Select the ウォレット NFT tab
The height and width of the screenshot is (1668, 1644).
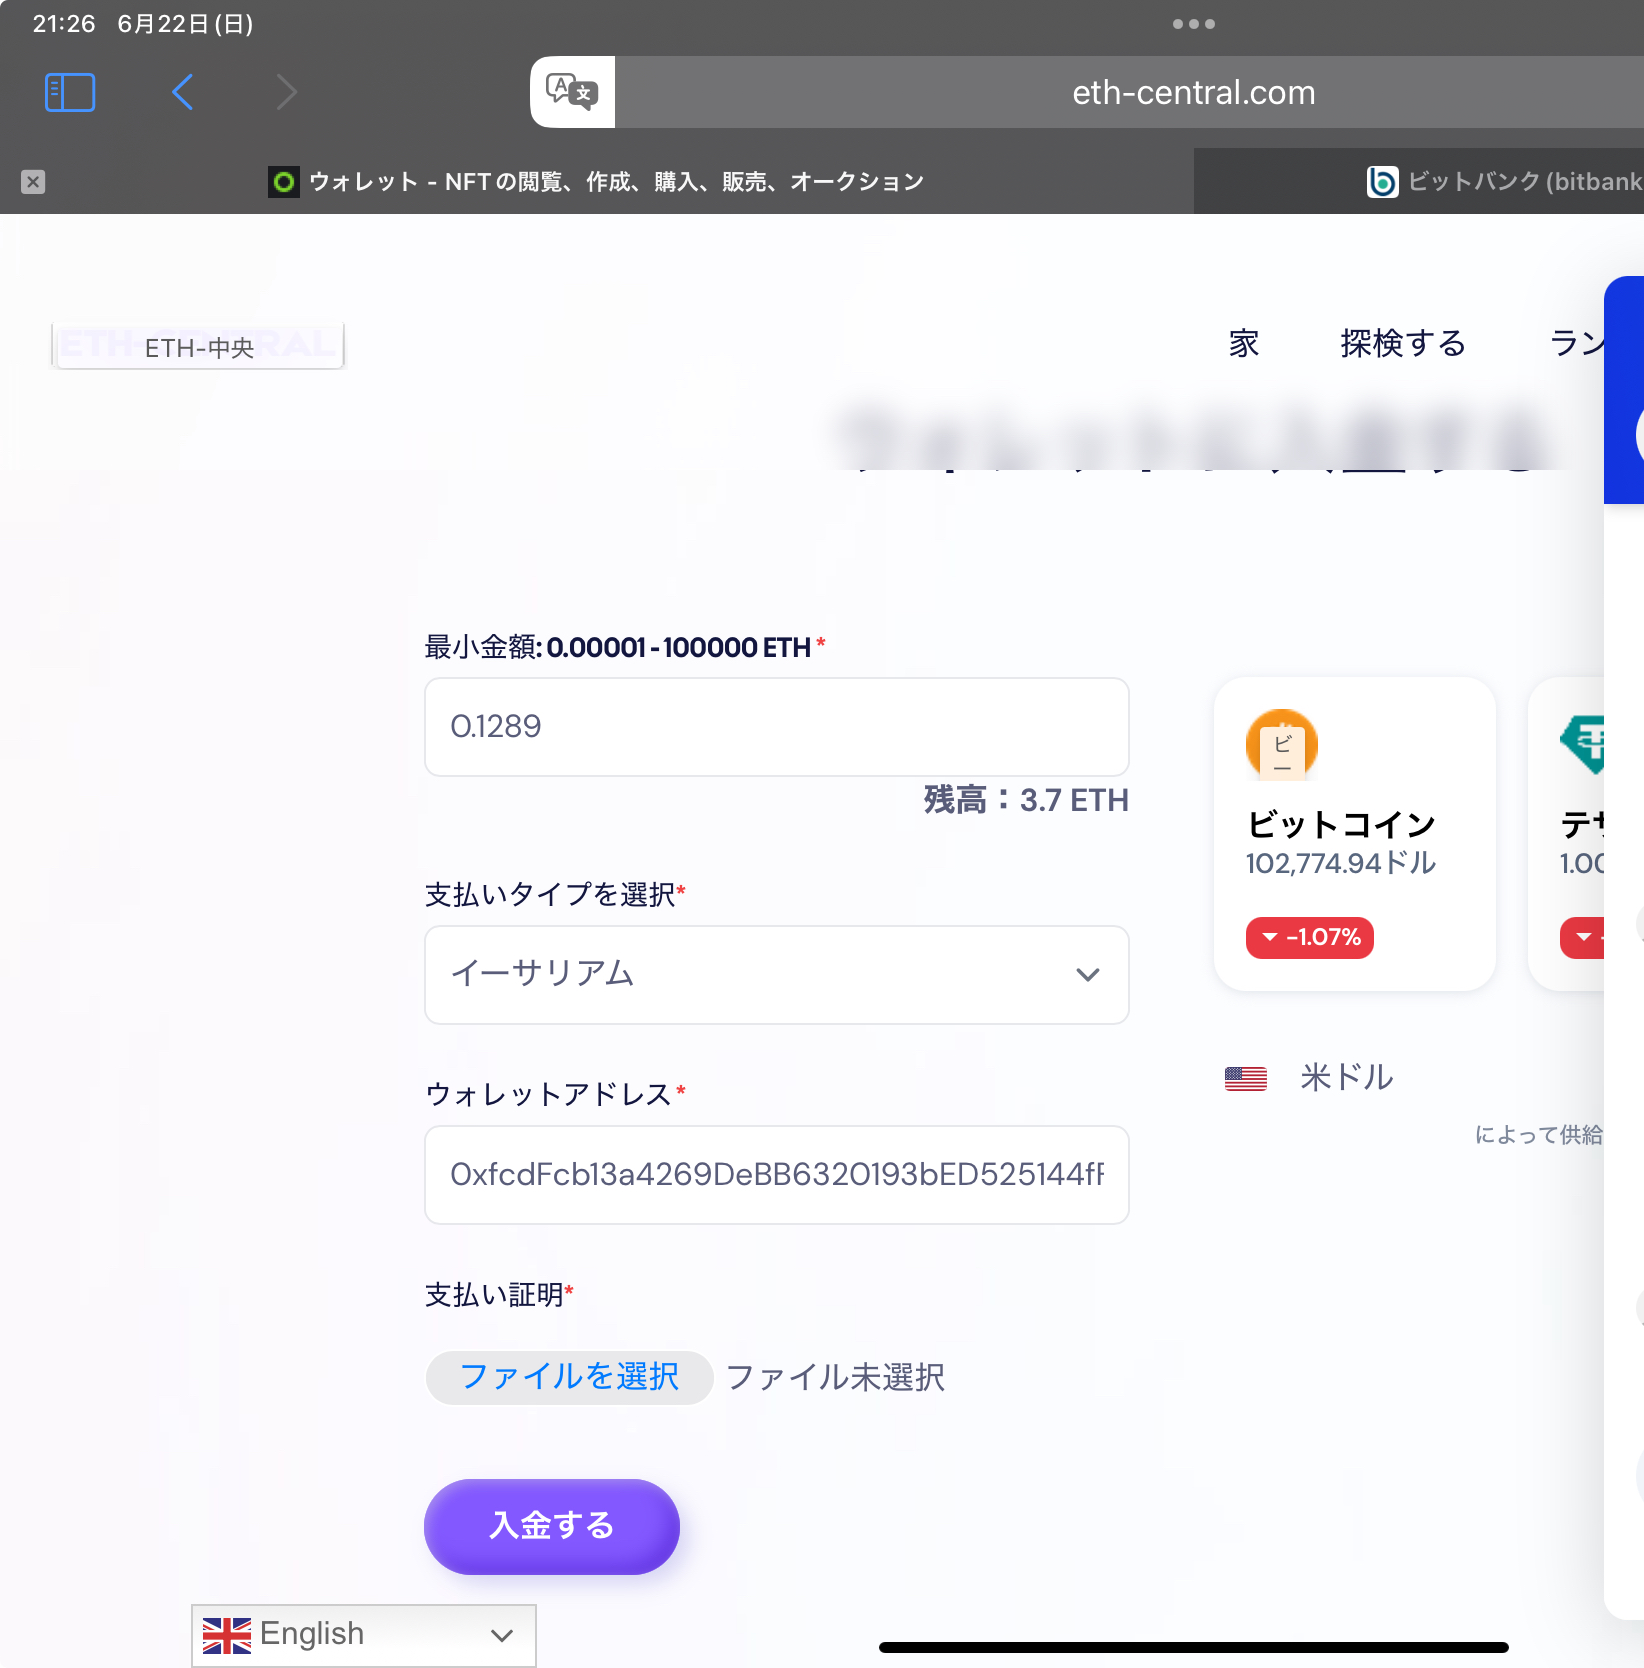point(597,181)
